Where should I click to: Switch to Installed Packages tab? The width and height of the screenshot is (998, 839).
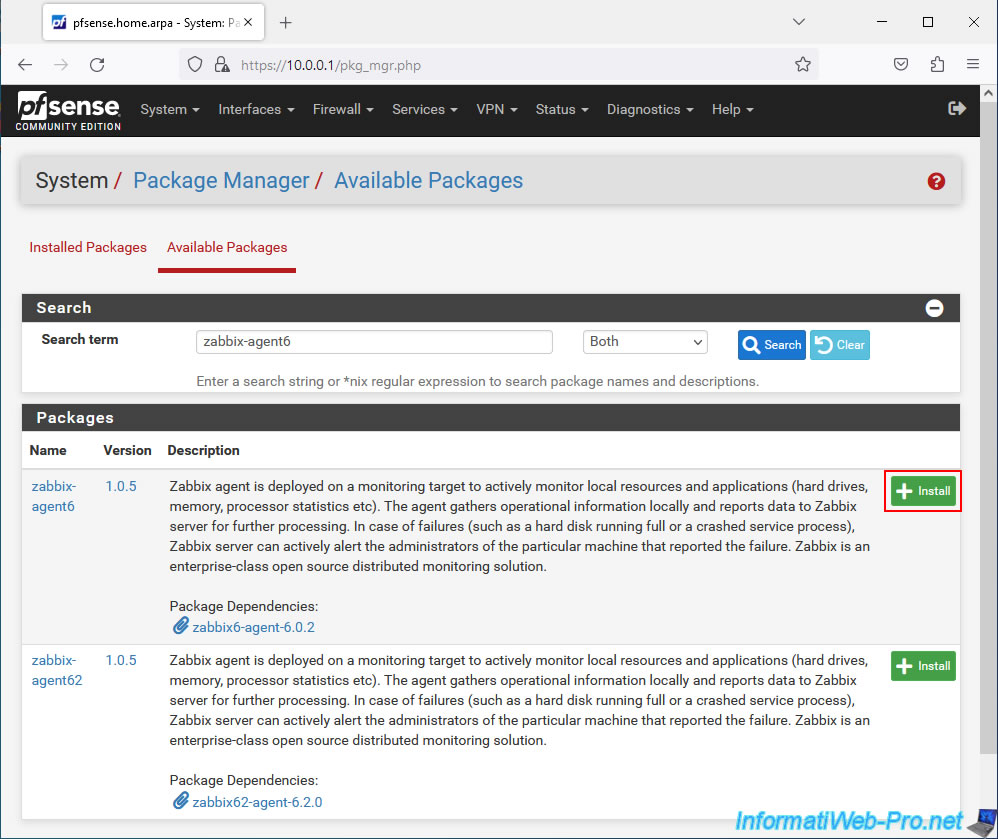coord(88,248)
